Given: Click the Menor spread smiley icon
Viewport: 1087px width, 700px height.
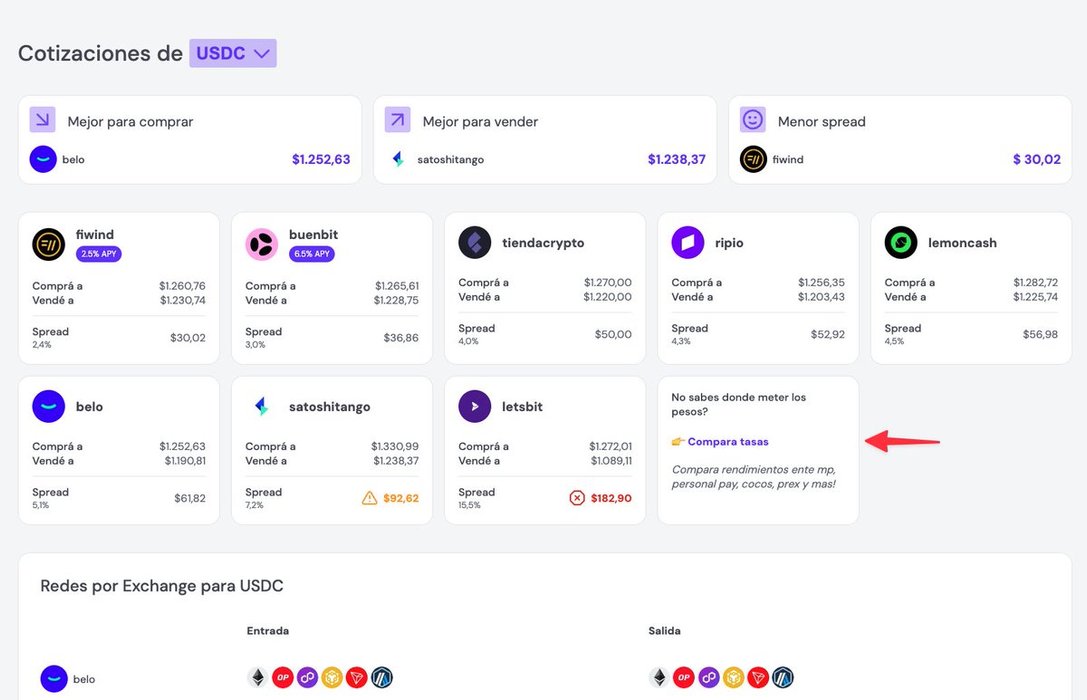Looking at the screenshot, I should 752,120.
